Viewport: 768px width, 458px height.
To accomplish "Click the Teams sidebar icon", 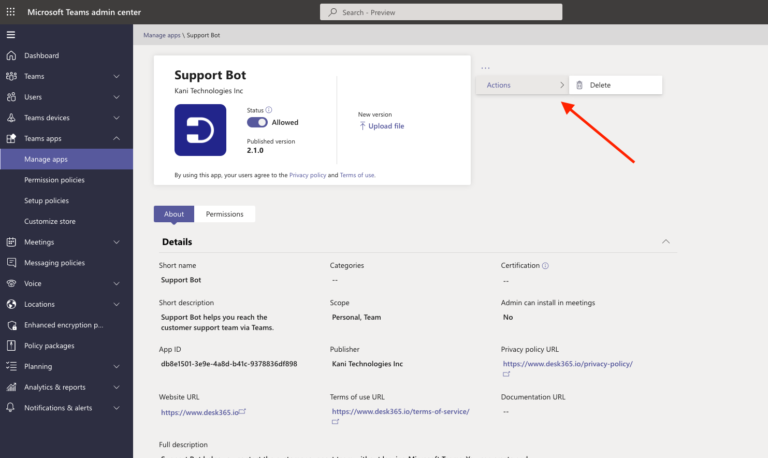I will tap(11, 76).
